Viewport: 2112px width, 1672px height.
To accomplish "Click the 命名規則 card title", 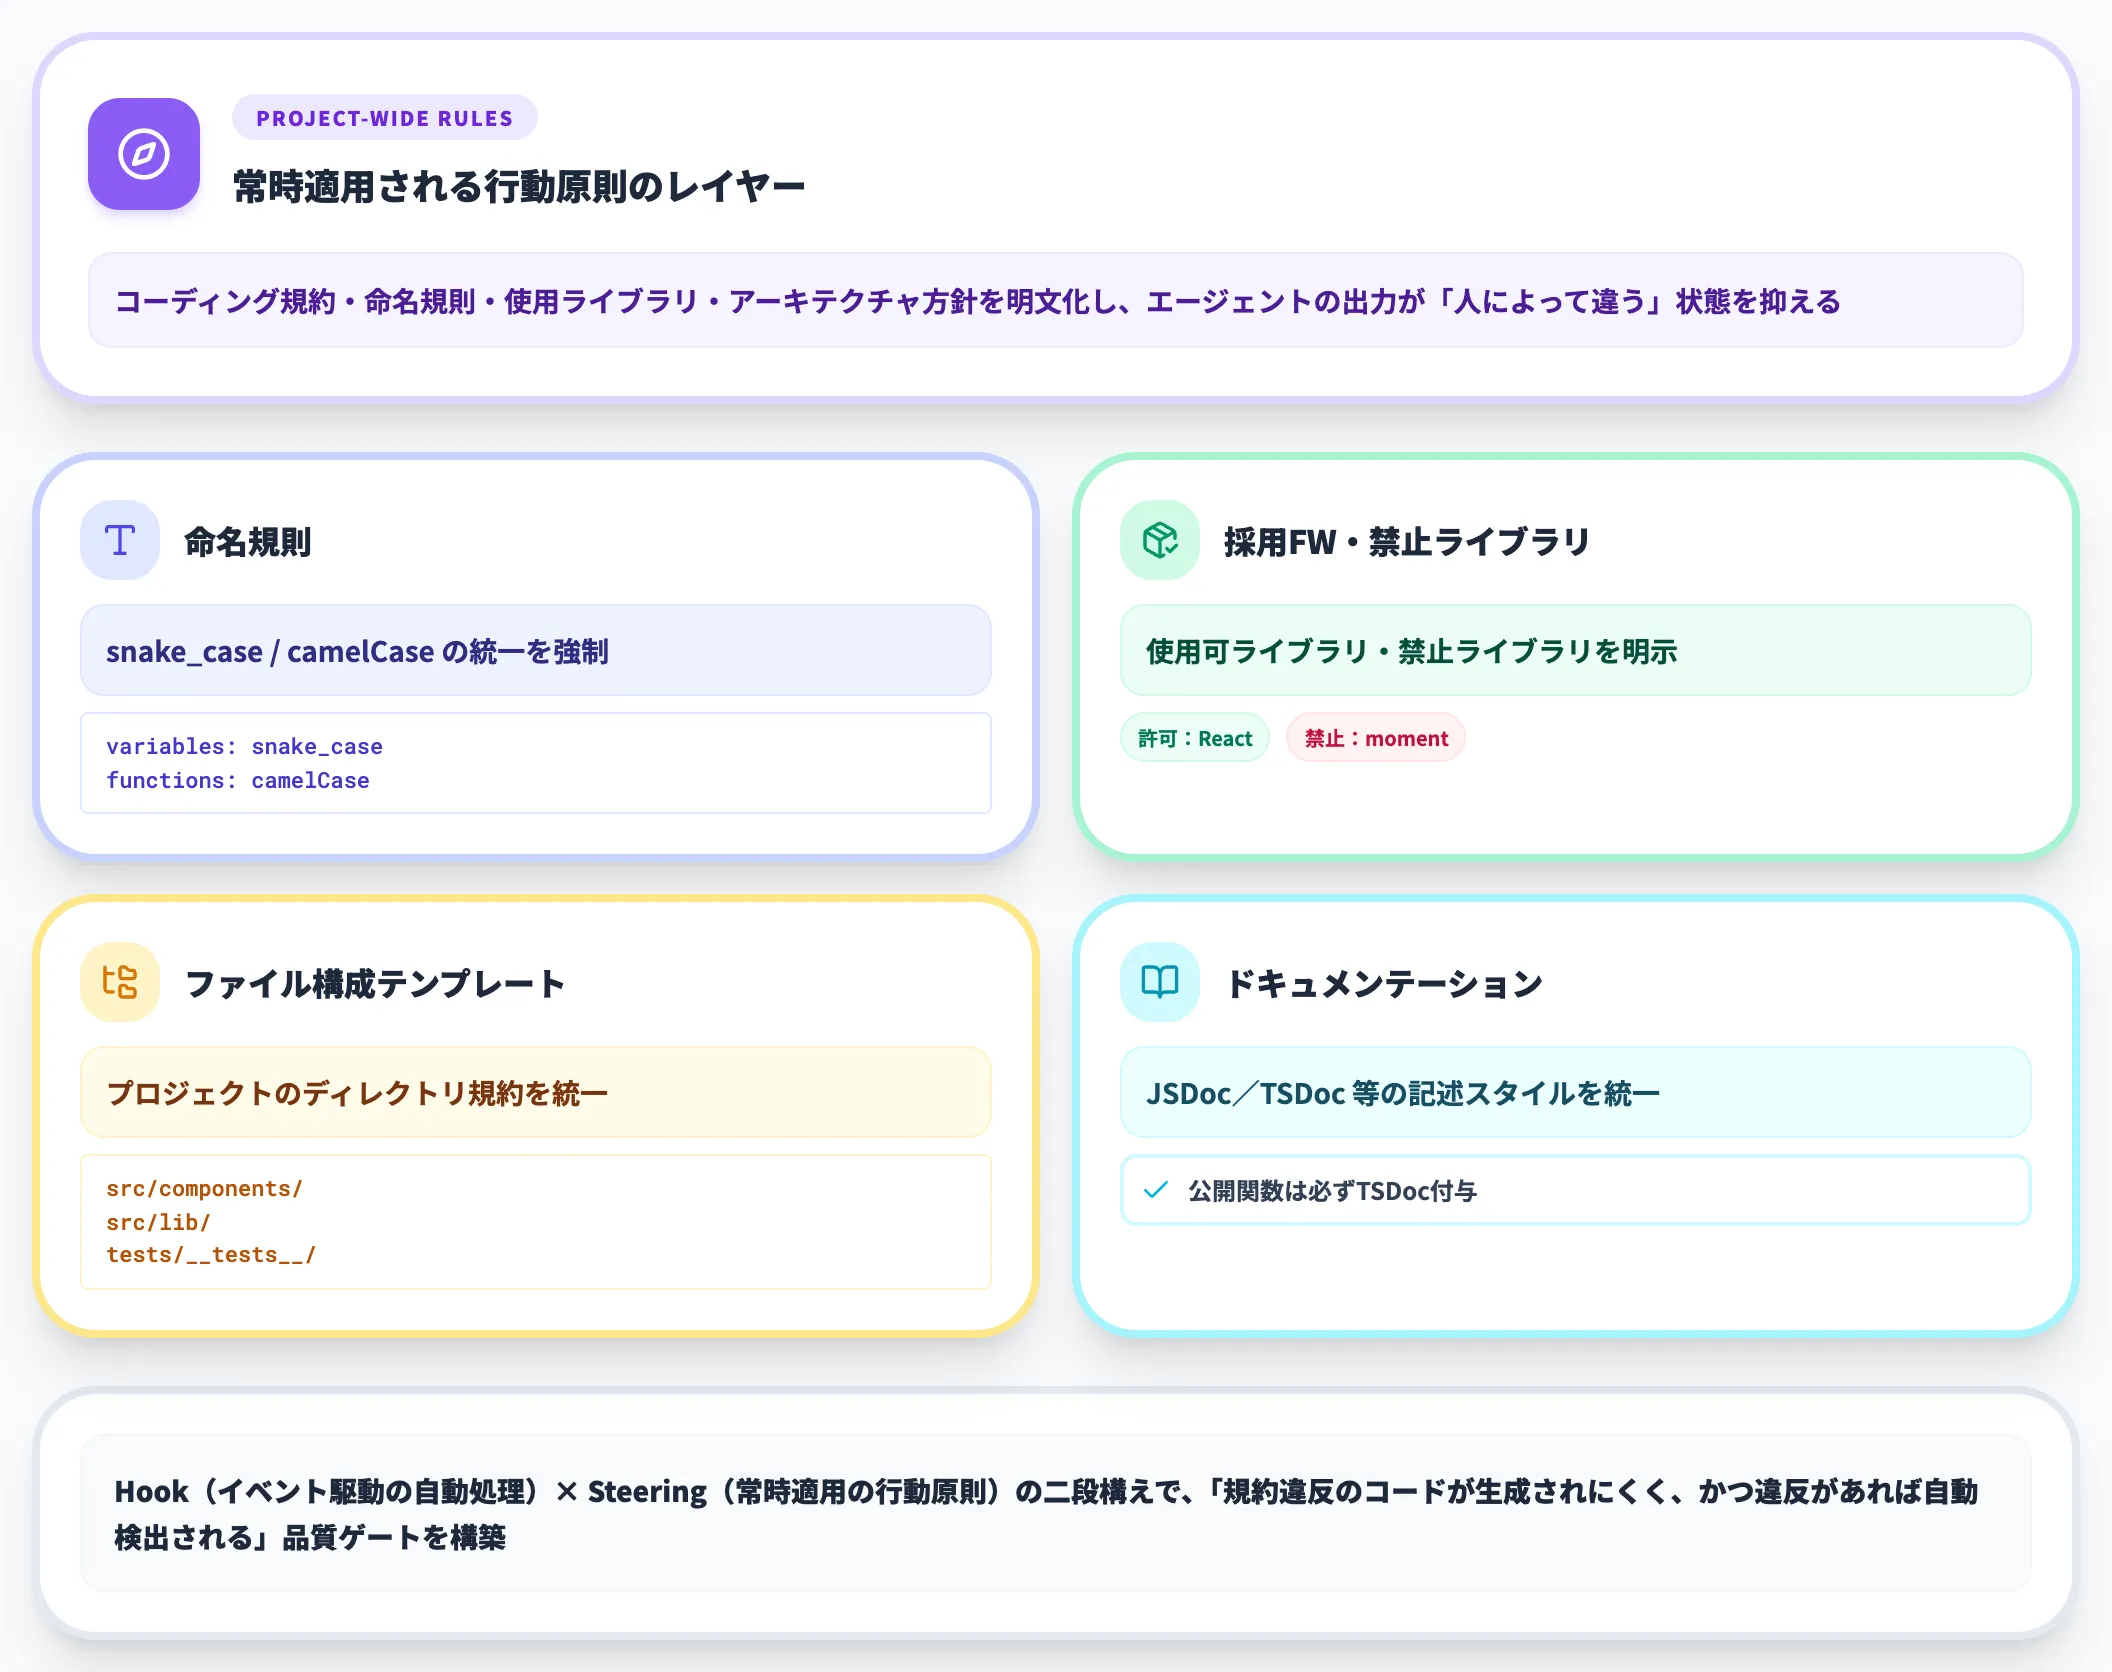I will tap(248, 542).
